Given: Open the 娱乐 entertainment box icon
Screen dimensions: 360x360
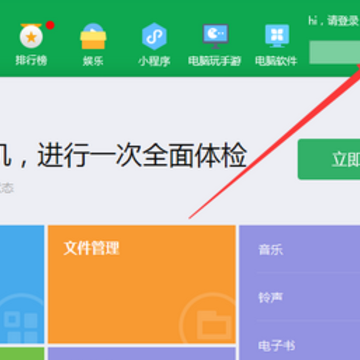Looking at the screenshot, I should click(93, 36).
